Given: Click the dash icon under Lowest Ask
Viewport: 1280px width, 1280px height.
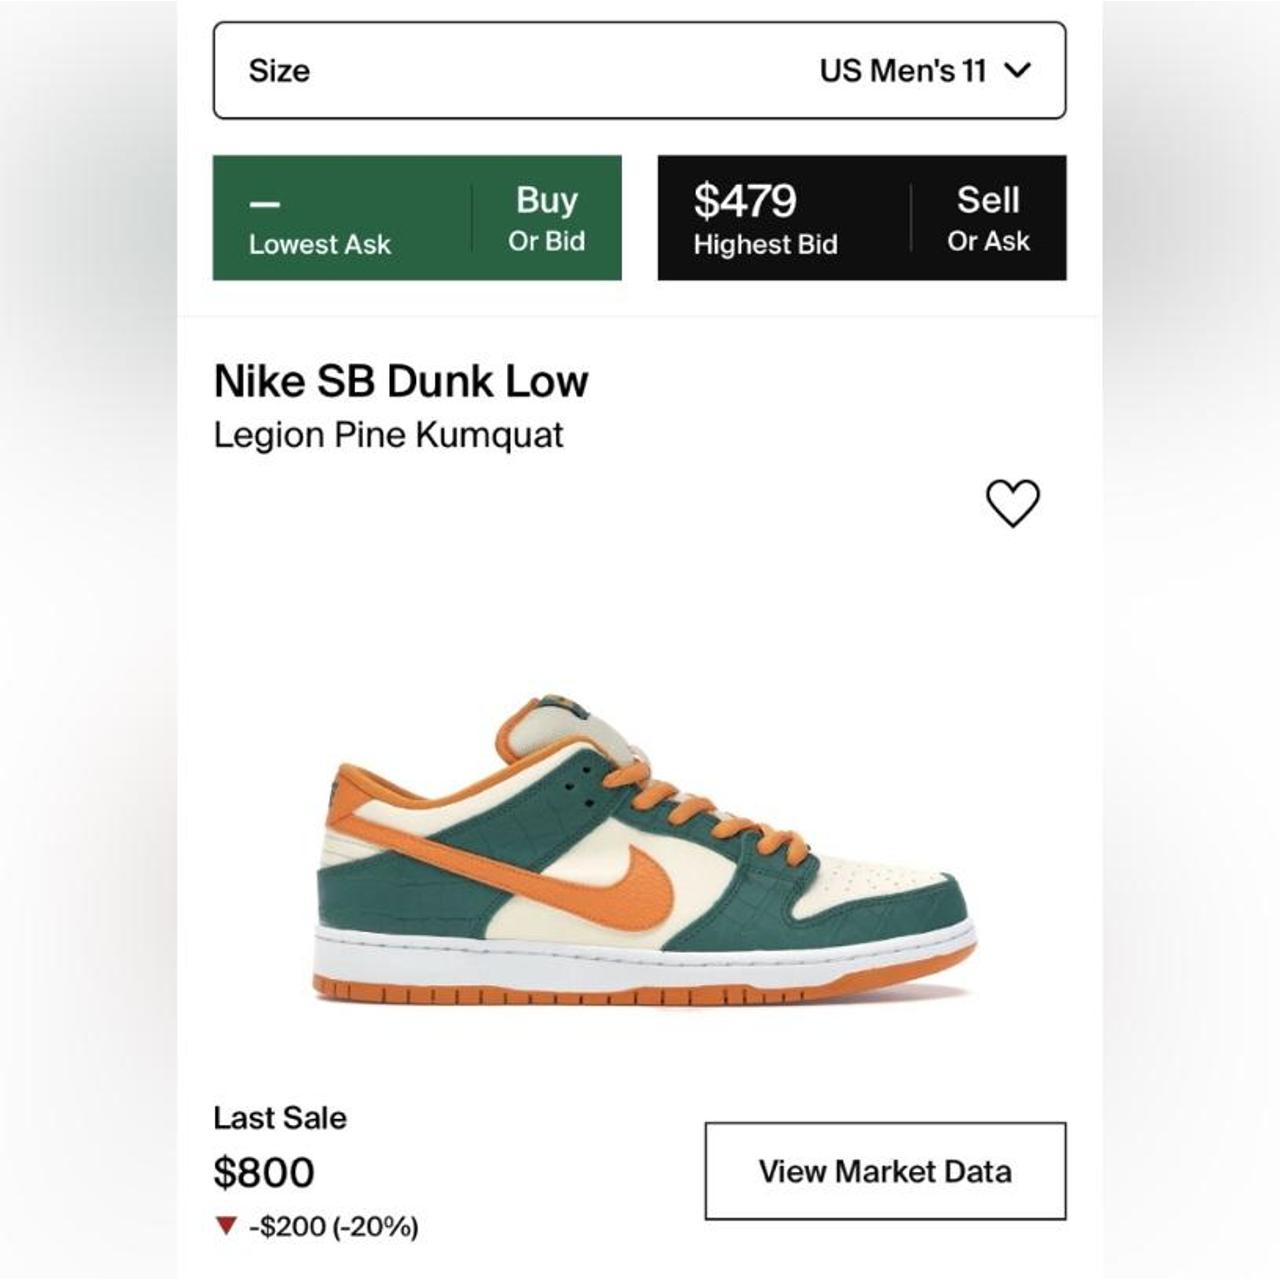Looking at the screenshot, I should point(266,205).
